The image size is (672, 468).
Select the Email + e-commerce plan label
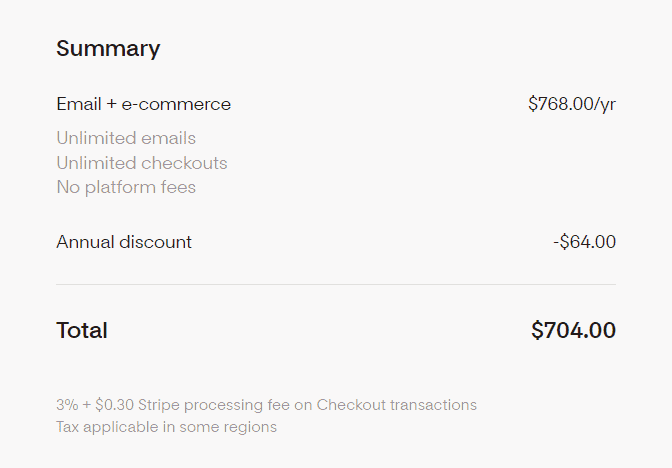click(144, 104)
